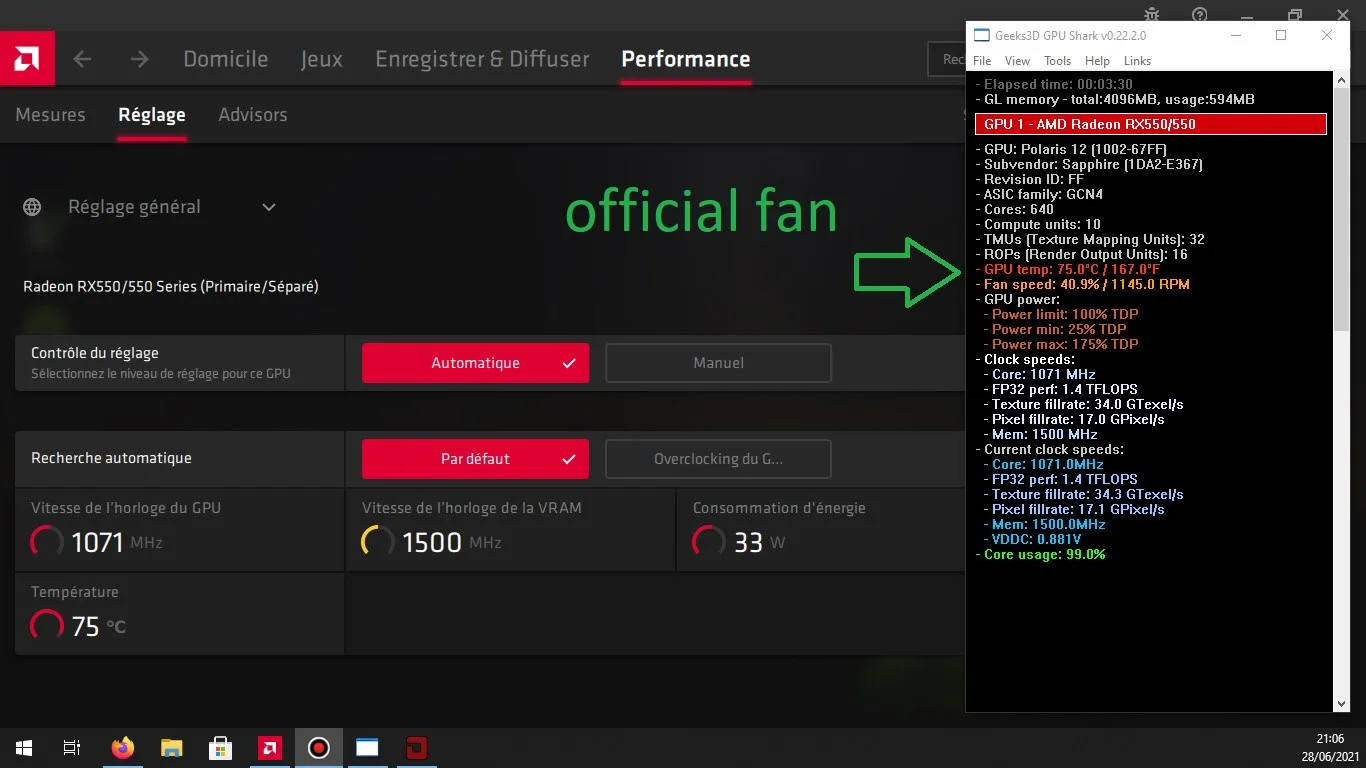Screen dimensions: 1366x768
Task: Open Radeon Software help question mark
Action: pos(1200,15)
